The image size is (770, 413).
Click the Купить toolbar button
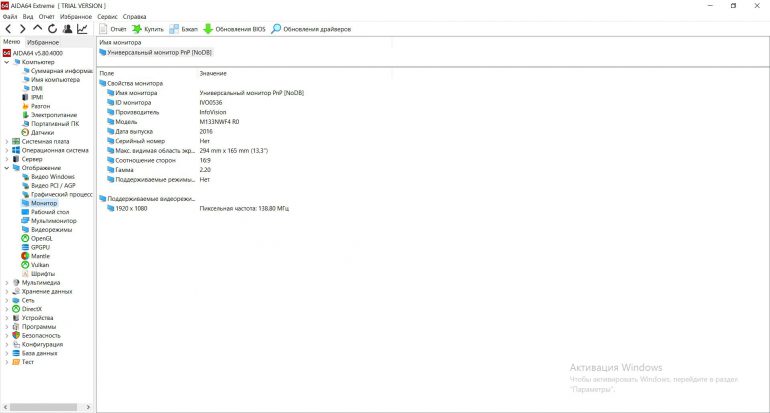click(148, 29)
